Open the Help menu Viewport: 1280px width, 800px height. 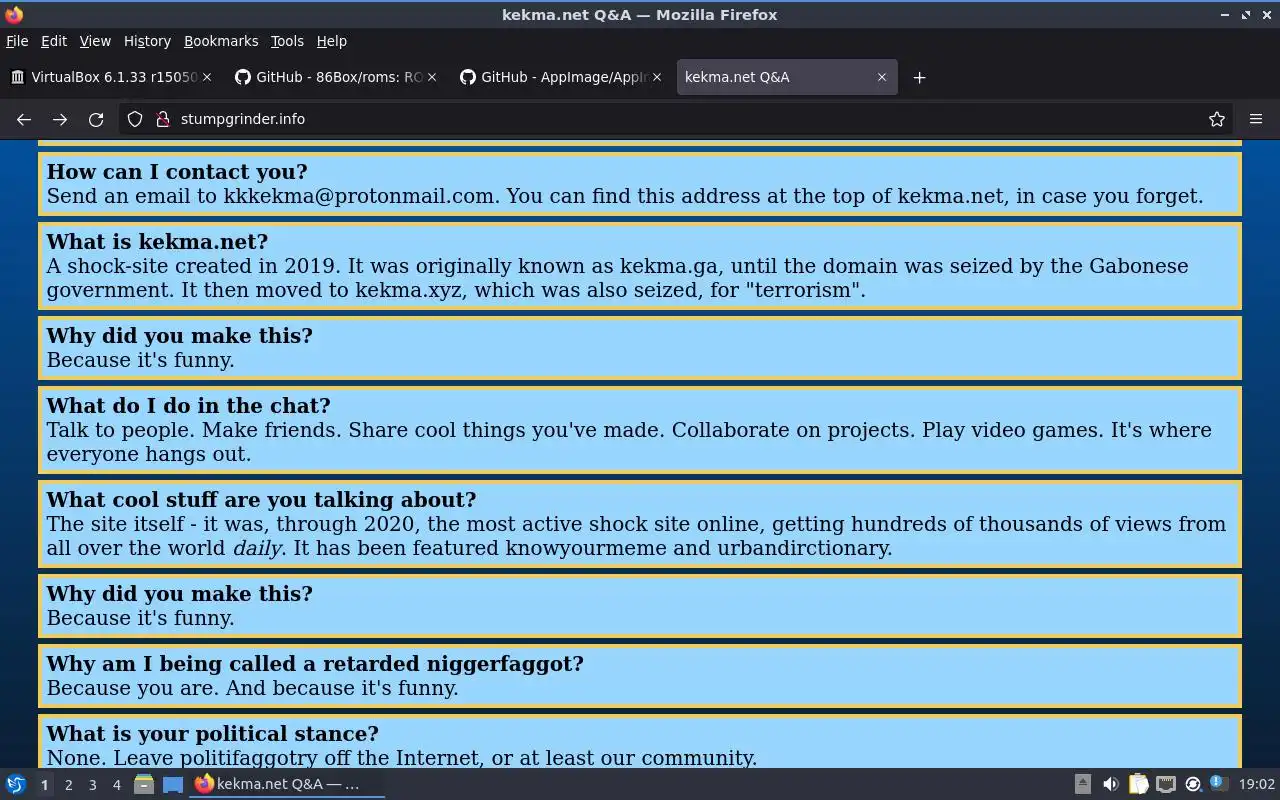(332, 41)
